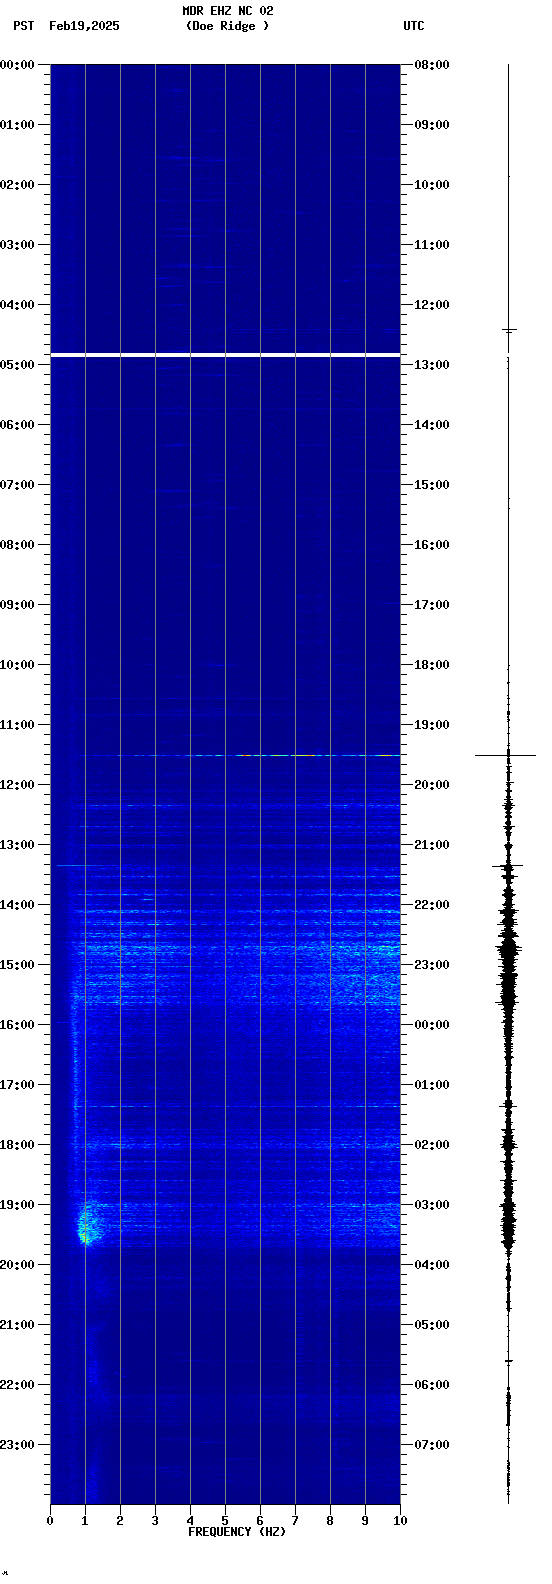Click the UTC time label '15:00'

pos(432,485)
